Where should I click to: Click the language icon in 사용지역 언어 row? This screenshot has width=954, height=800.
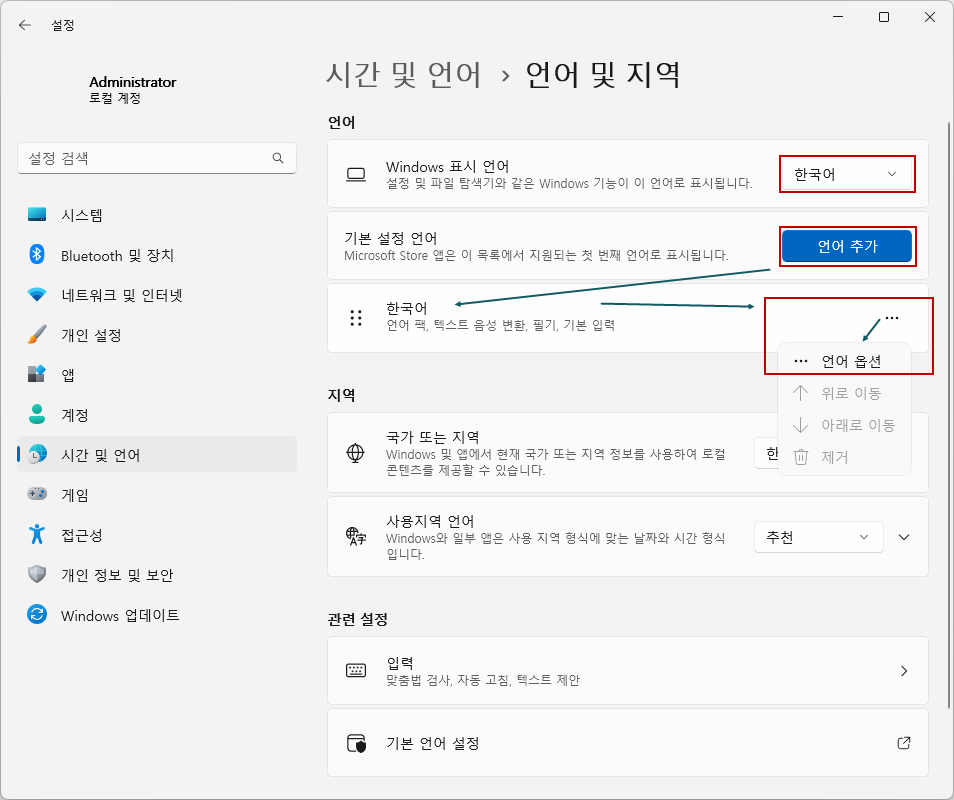tap(356, 537)
